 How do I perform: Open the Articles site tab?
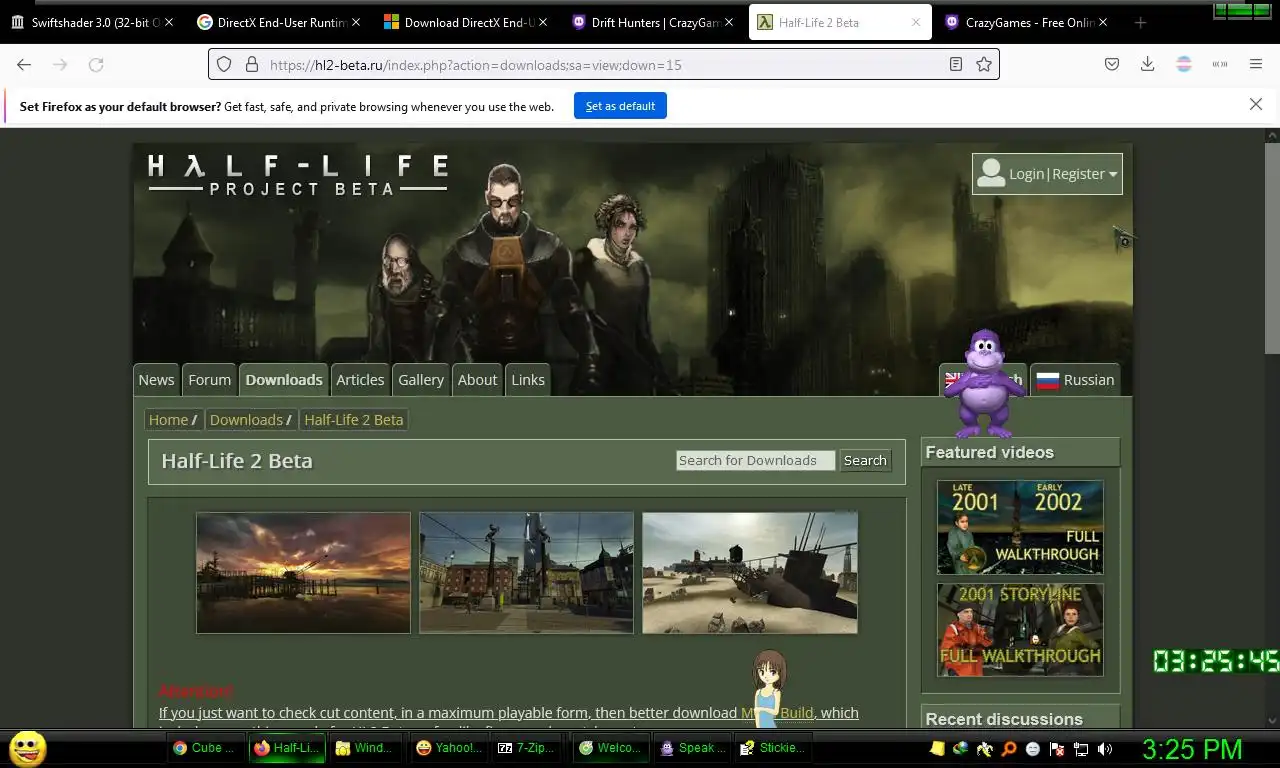(360, 380)
